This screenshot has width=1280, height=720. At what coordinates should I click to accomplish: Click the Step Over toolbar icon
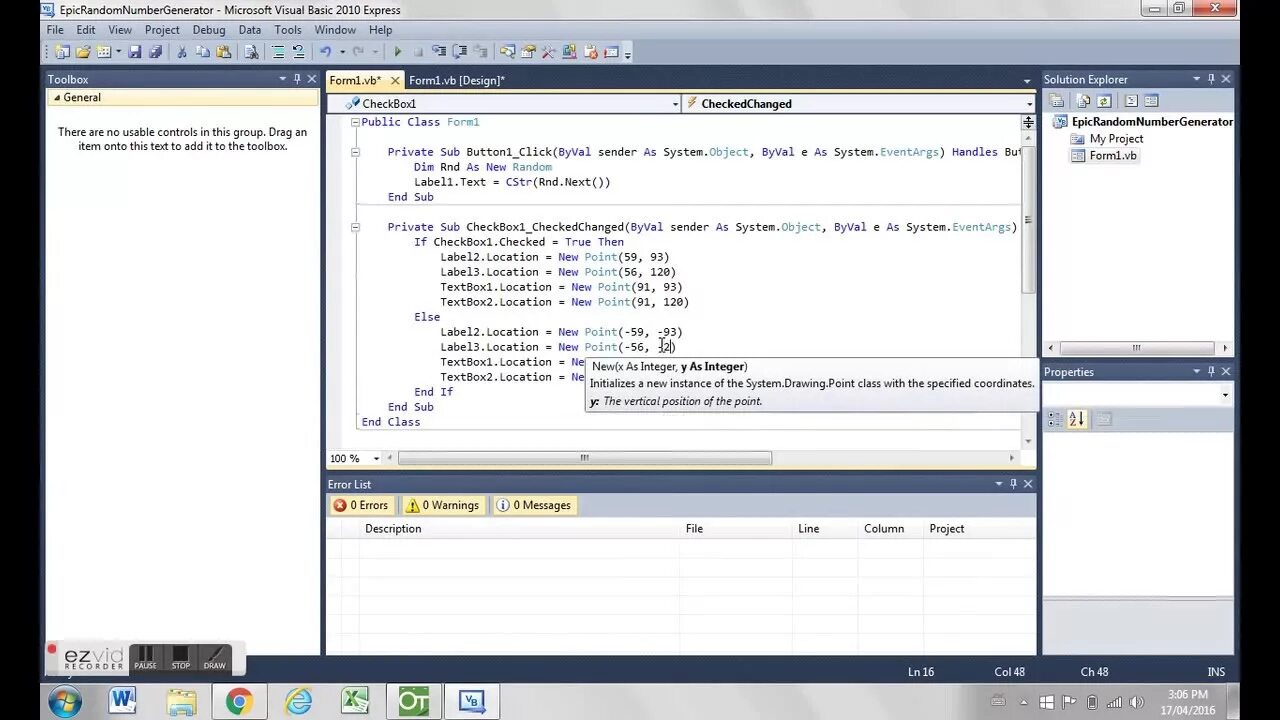click(460, 52)
